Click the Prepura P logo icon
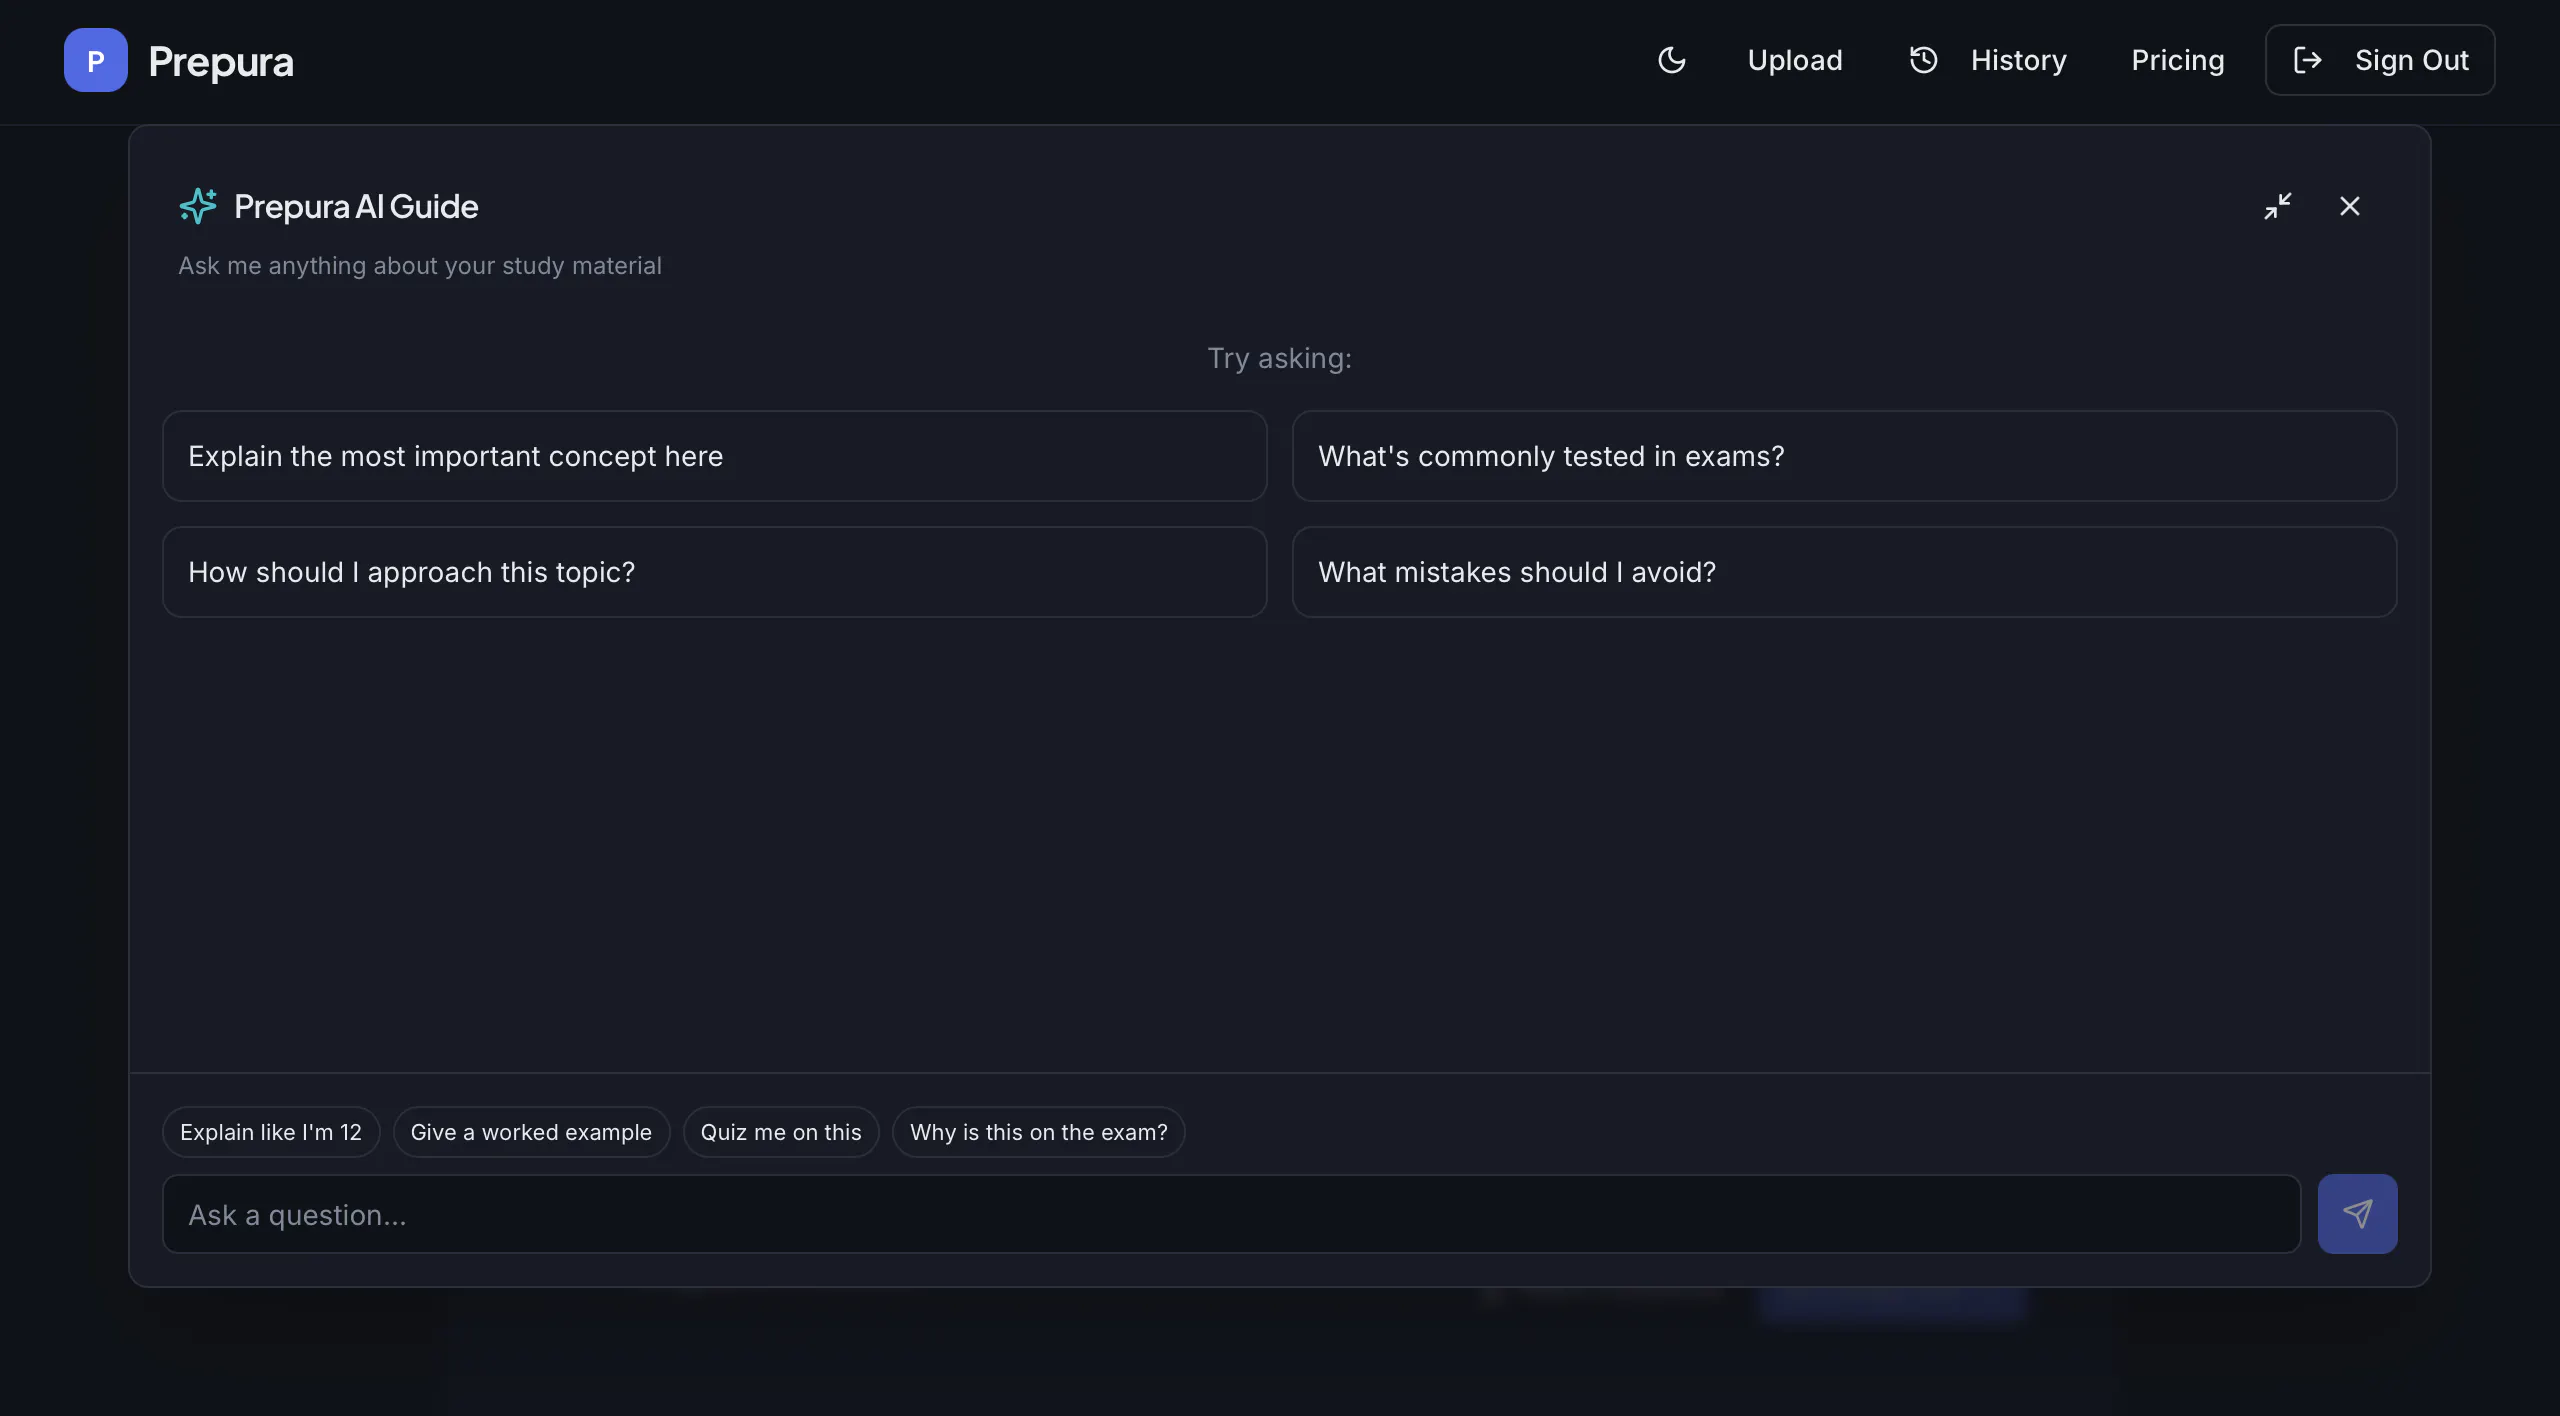Screen dimensions: 2560x1416 click(x=96, y=60)
